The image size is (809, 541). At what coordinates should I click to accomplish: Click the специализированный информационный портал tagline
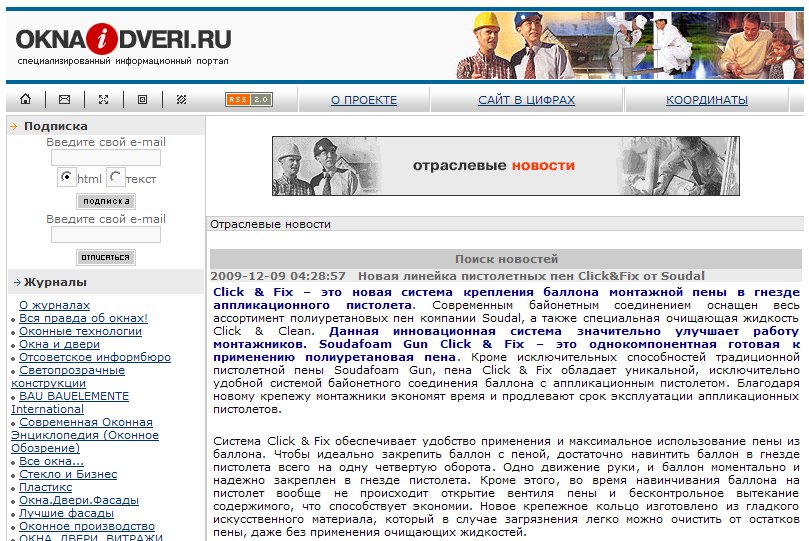tap(123, 61)
